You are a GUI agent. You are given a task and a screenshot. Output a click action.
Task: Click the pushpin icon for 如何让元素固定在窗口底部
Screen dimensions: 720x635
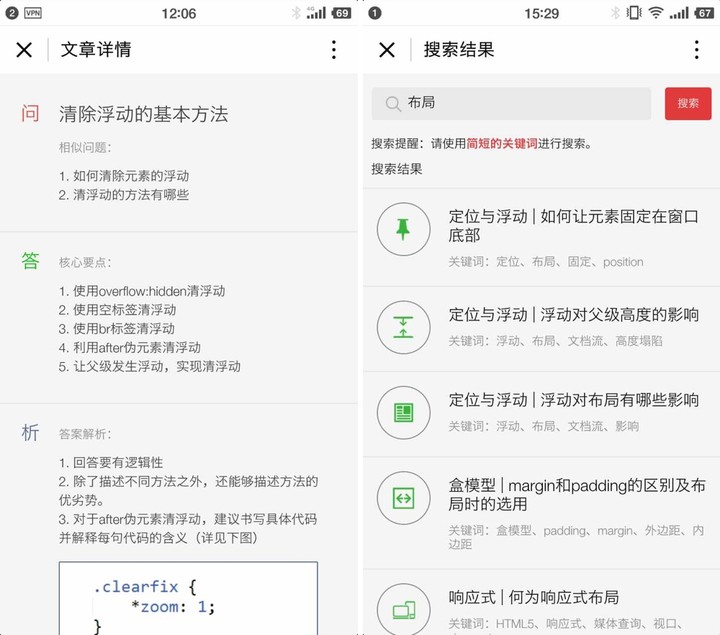403,229
